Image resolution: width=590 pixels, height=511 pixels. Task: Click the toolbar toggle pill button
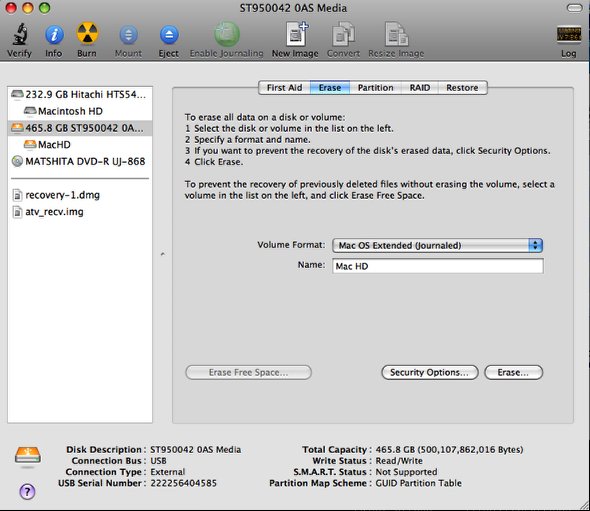(574, 8)
